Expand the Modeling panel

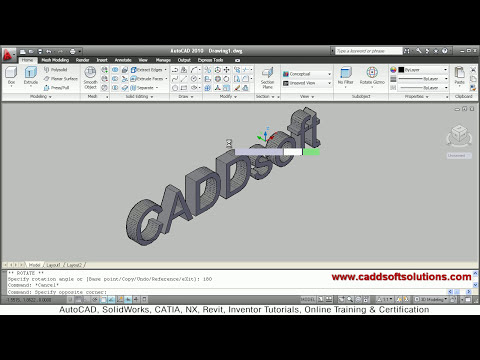[x=41, y=97]
